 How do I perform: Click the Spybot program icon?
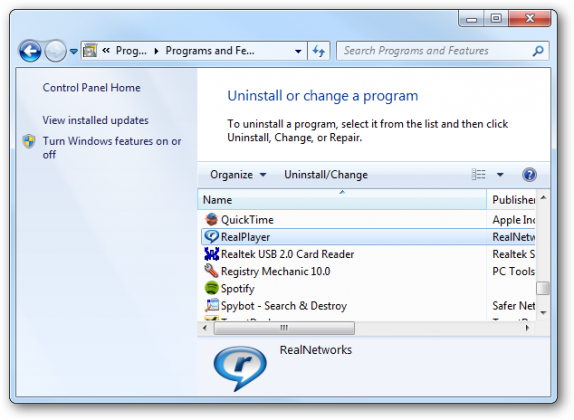(211, 305)
